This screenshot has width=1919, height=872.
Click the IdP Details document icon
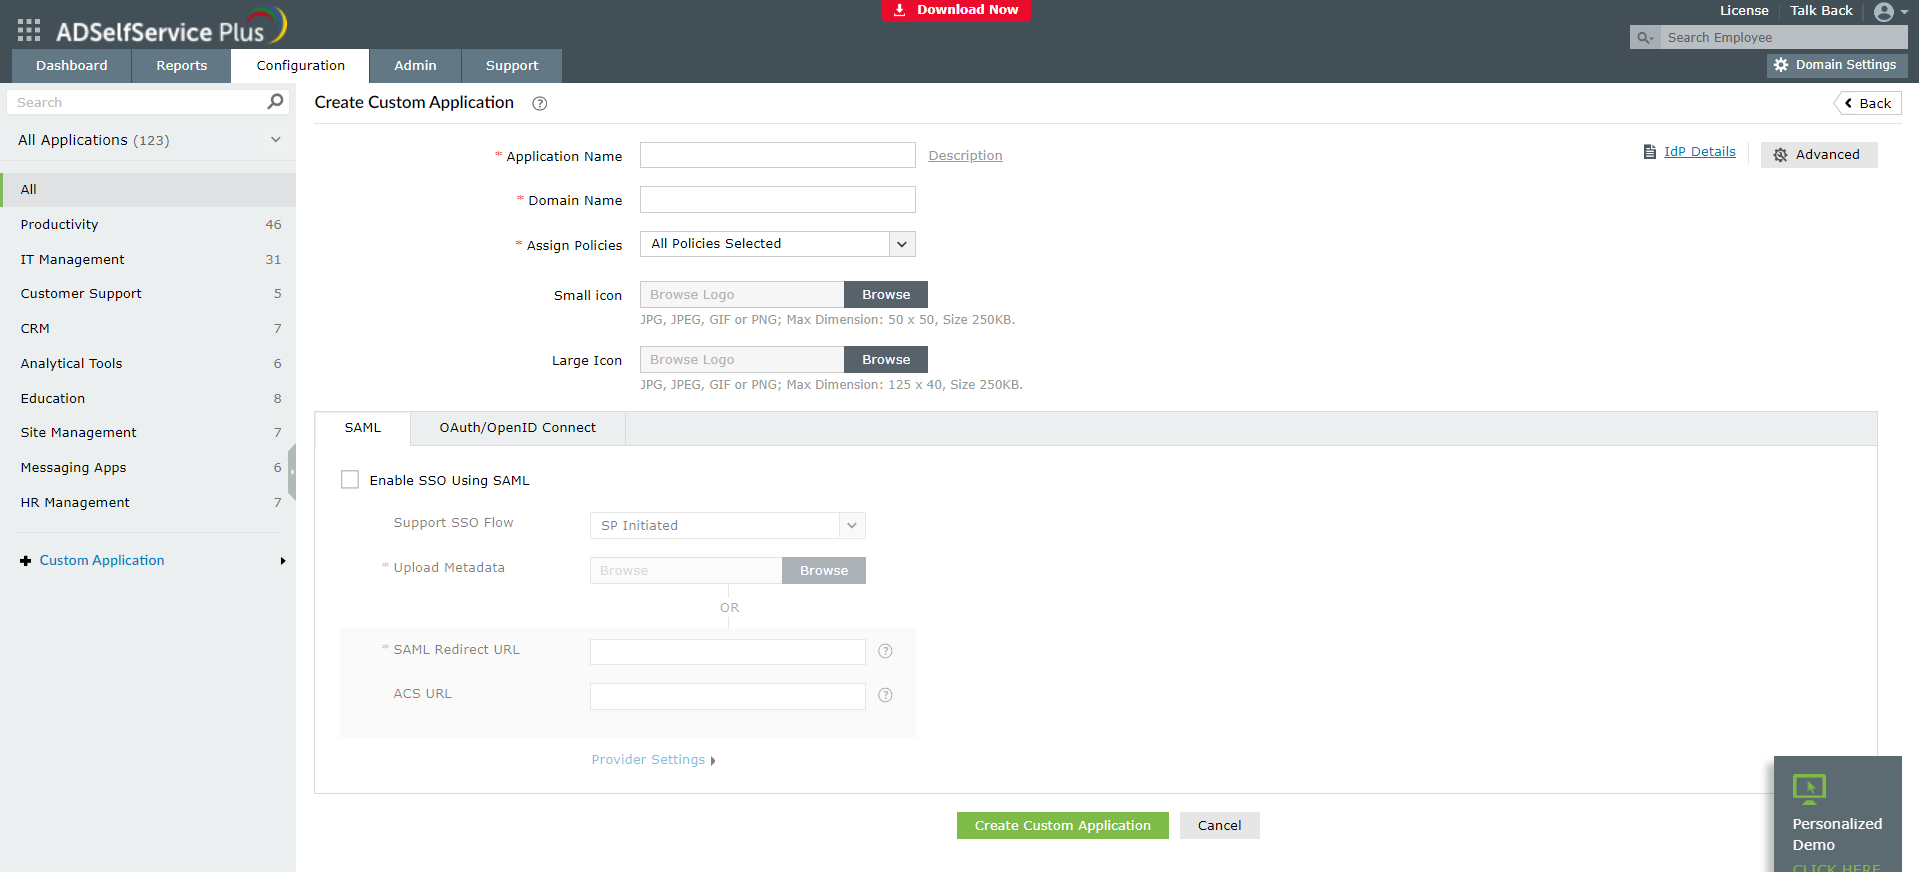point(1650,152)
